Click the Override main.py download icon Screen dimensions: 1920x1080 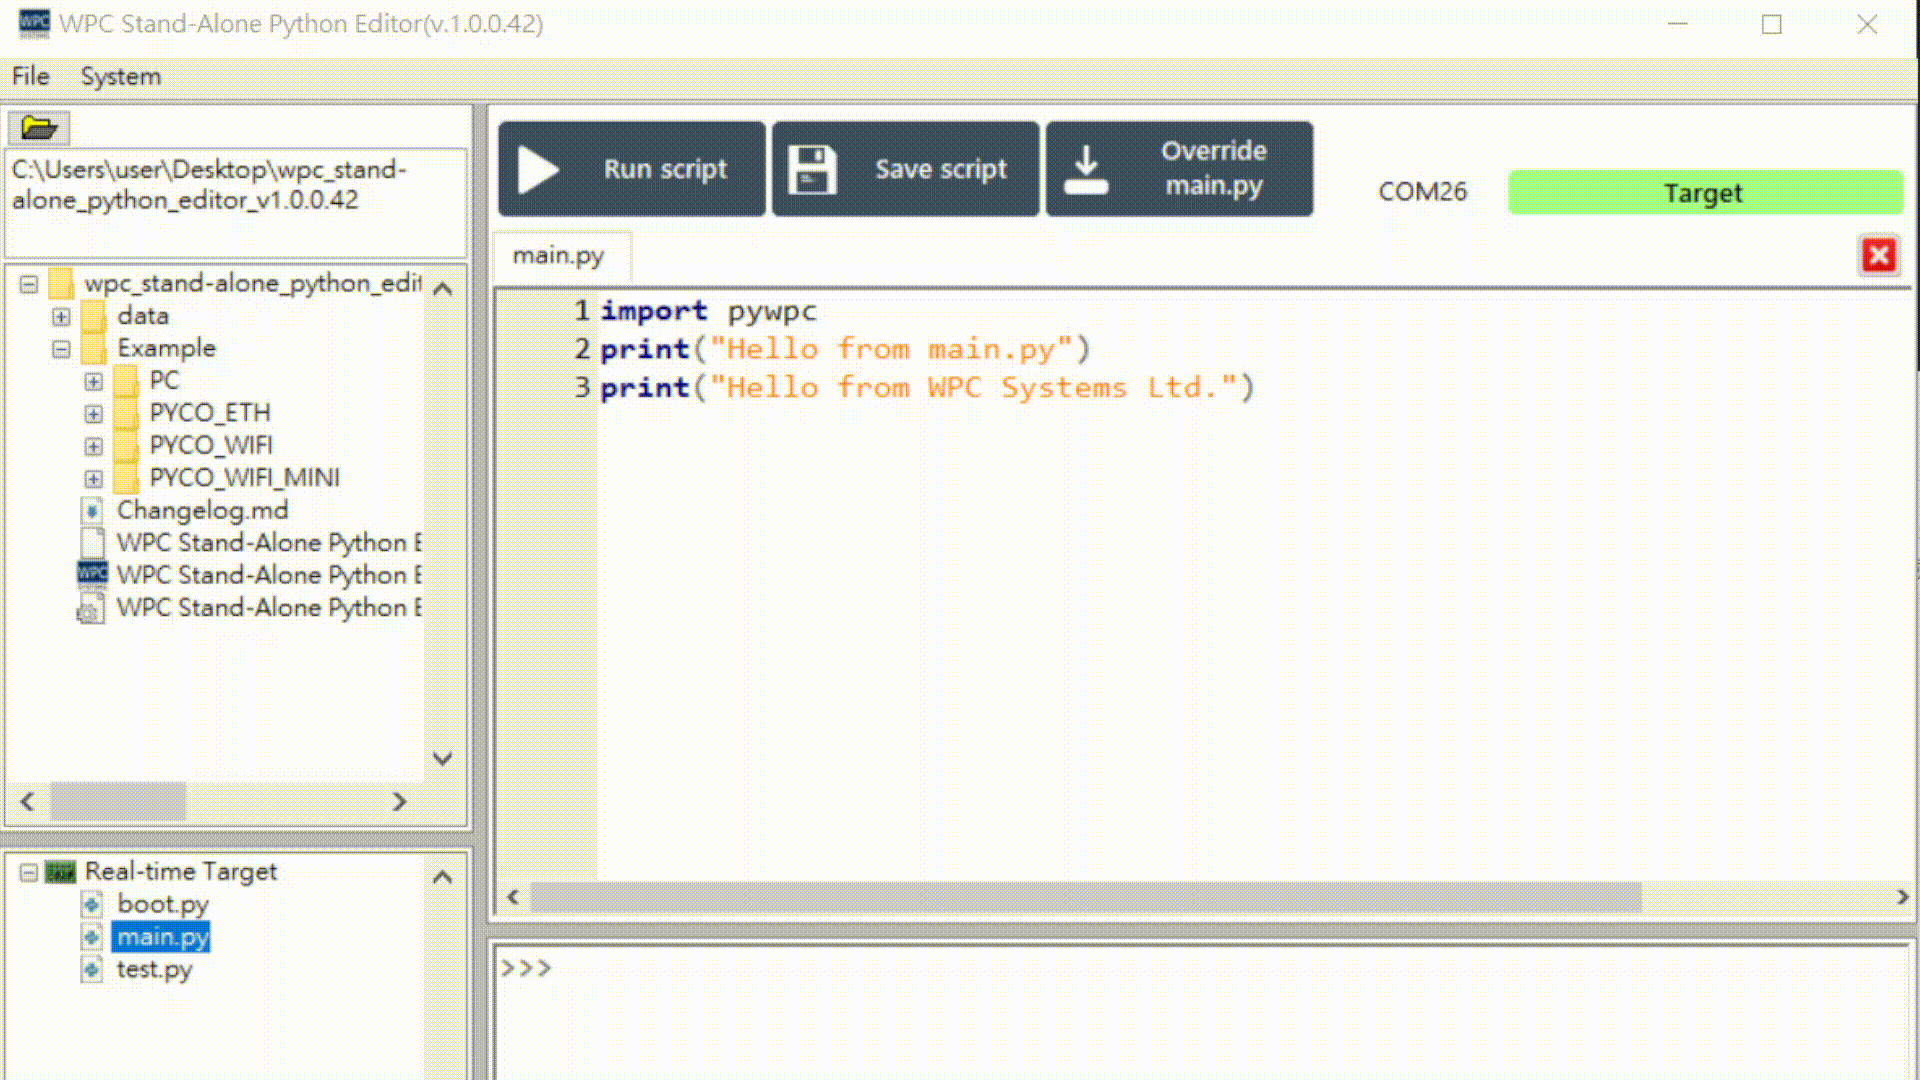(x=1087, y=168)
